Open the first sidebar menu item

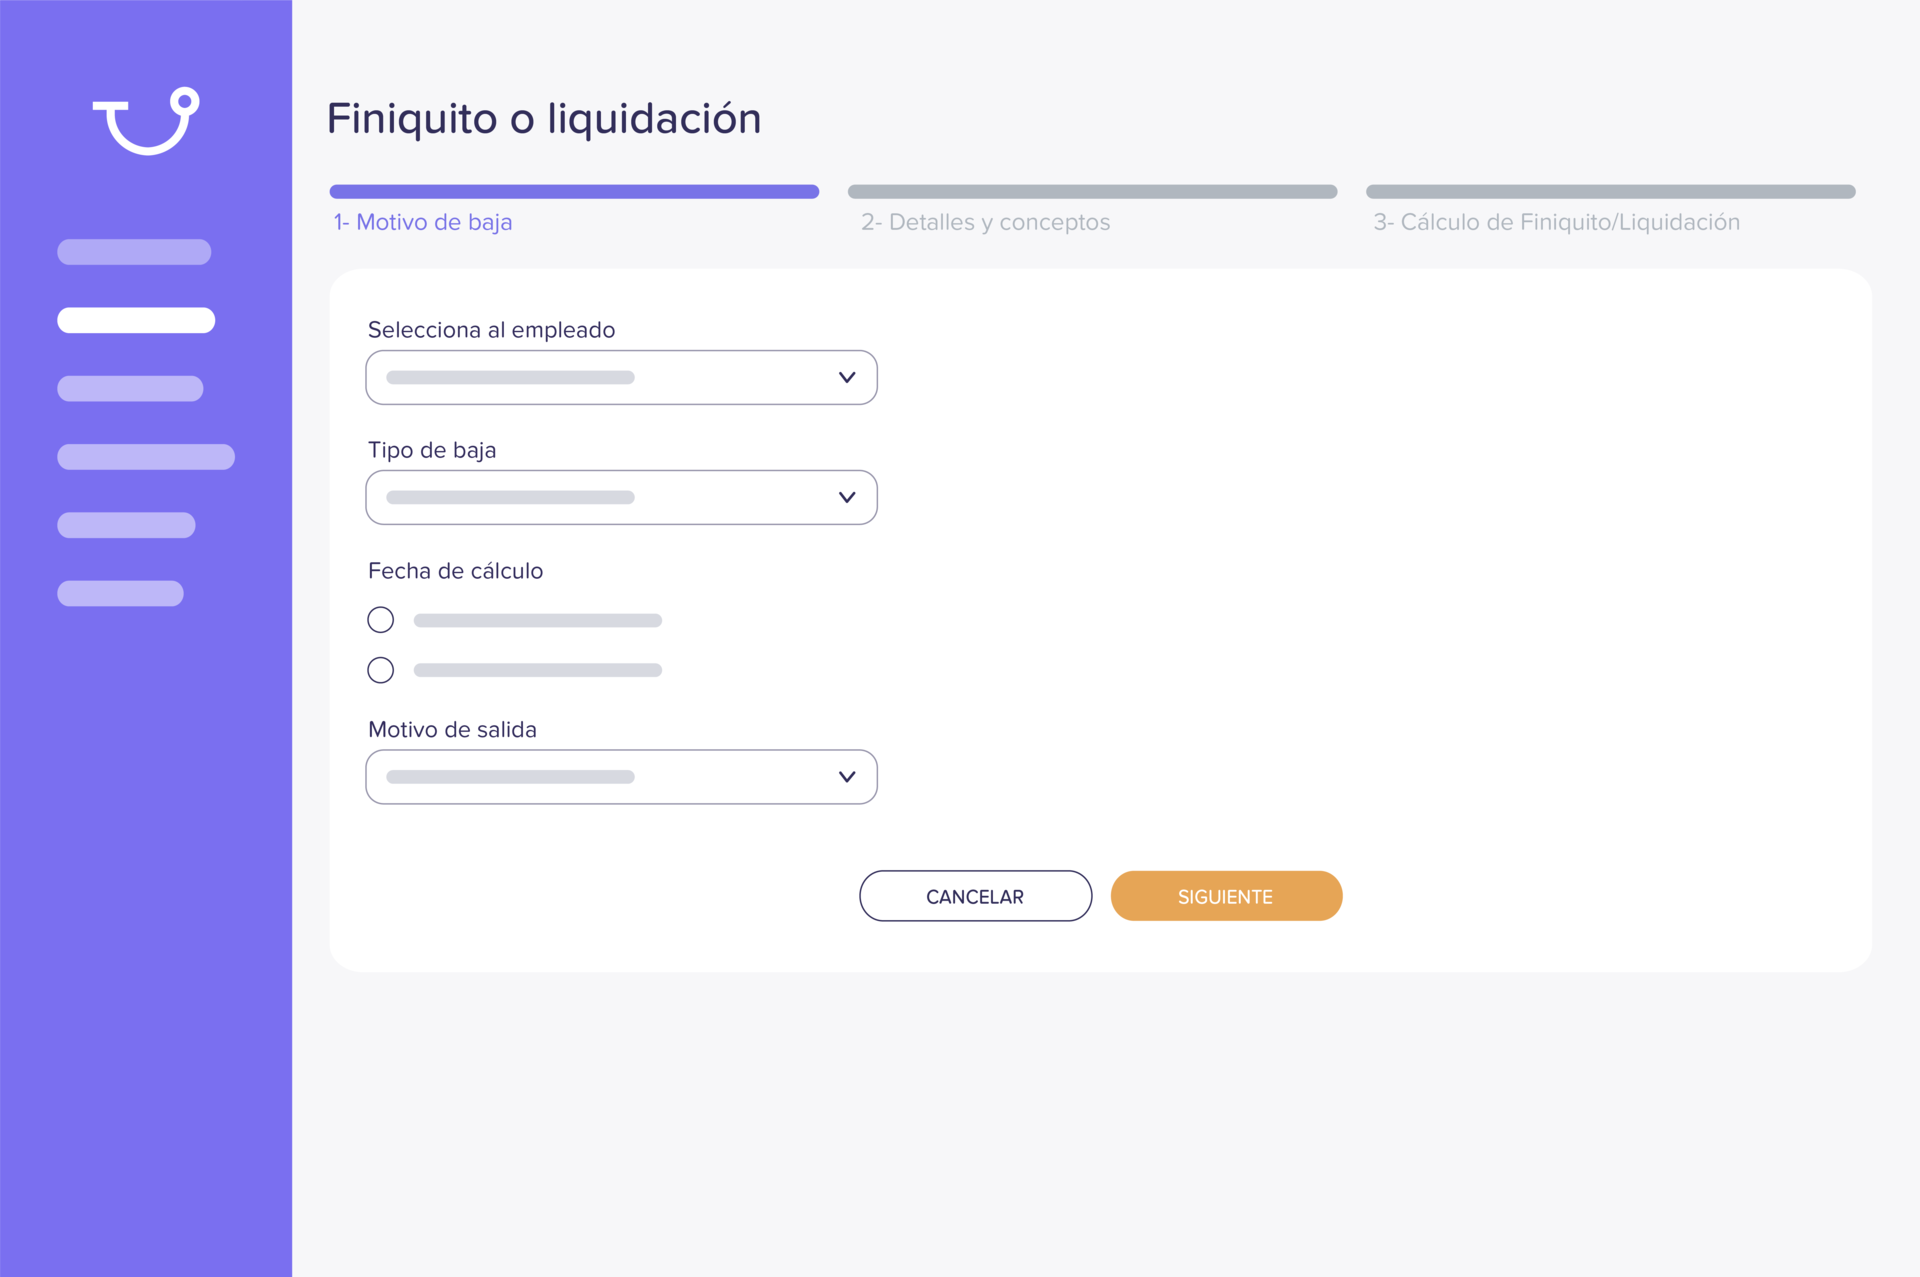pyautogui.click(x=134, y=252)
